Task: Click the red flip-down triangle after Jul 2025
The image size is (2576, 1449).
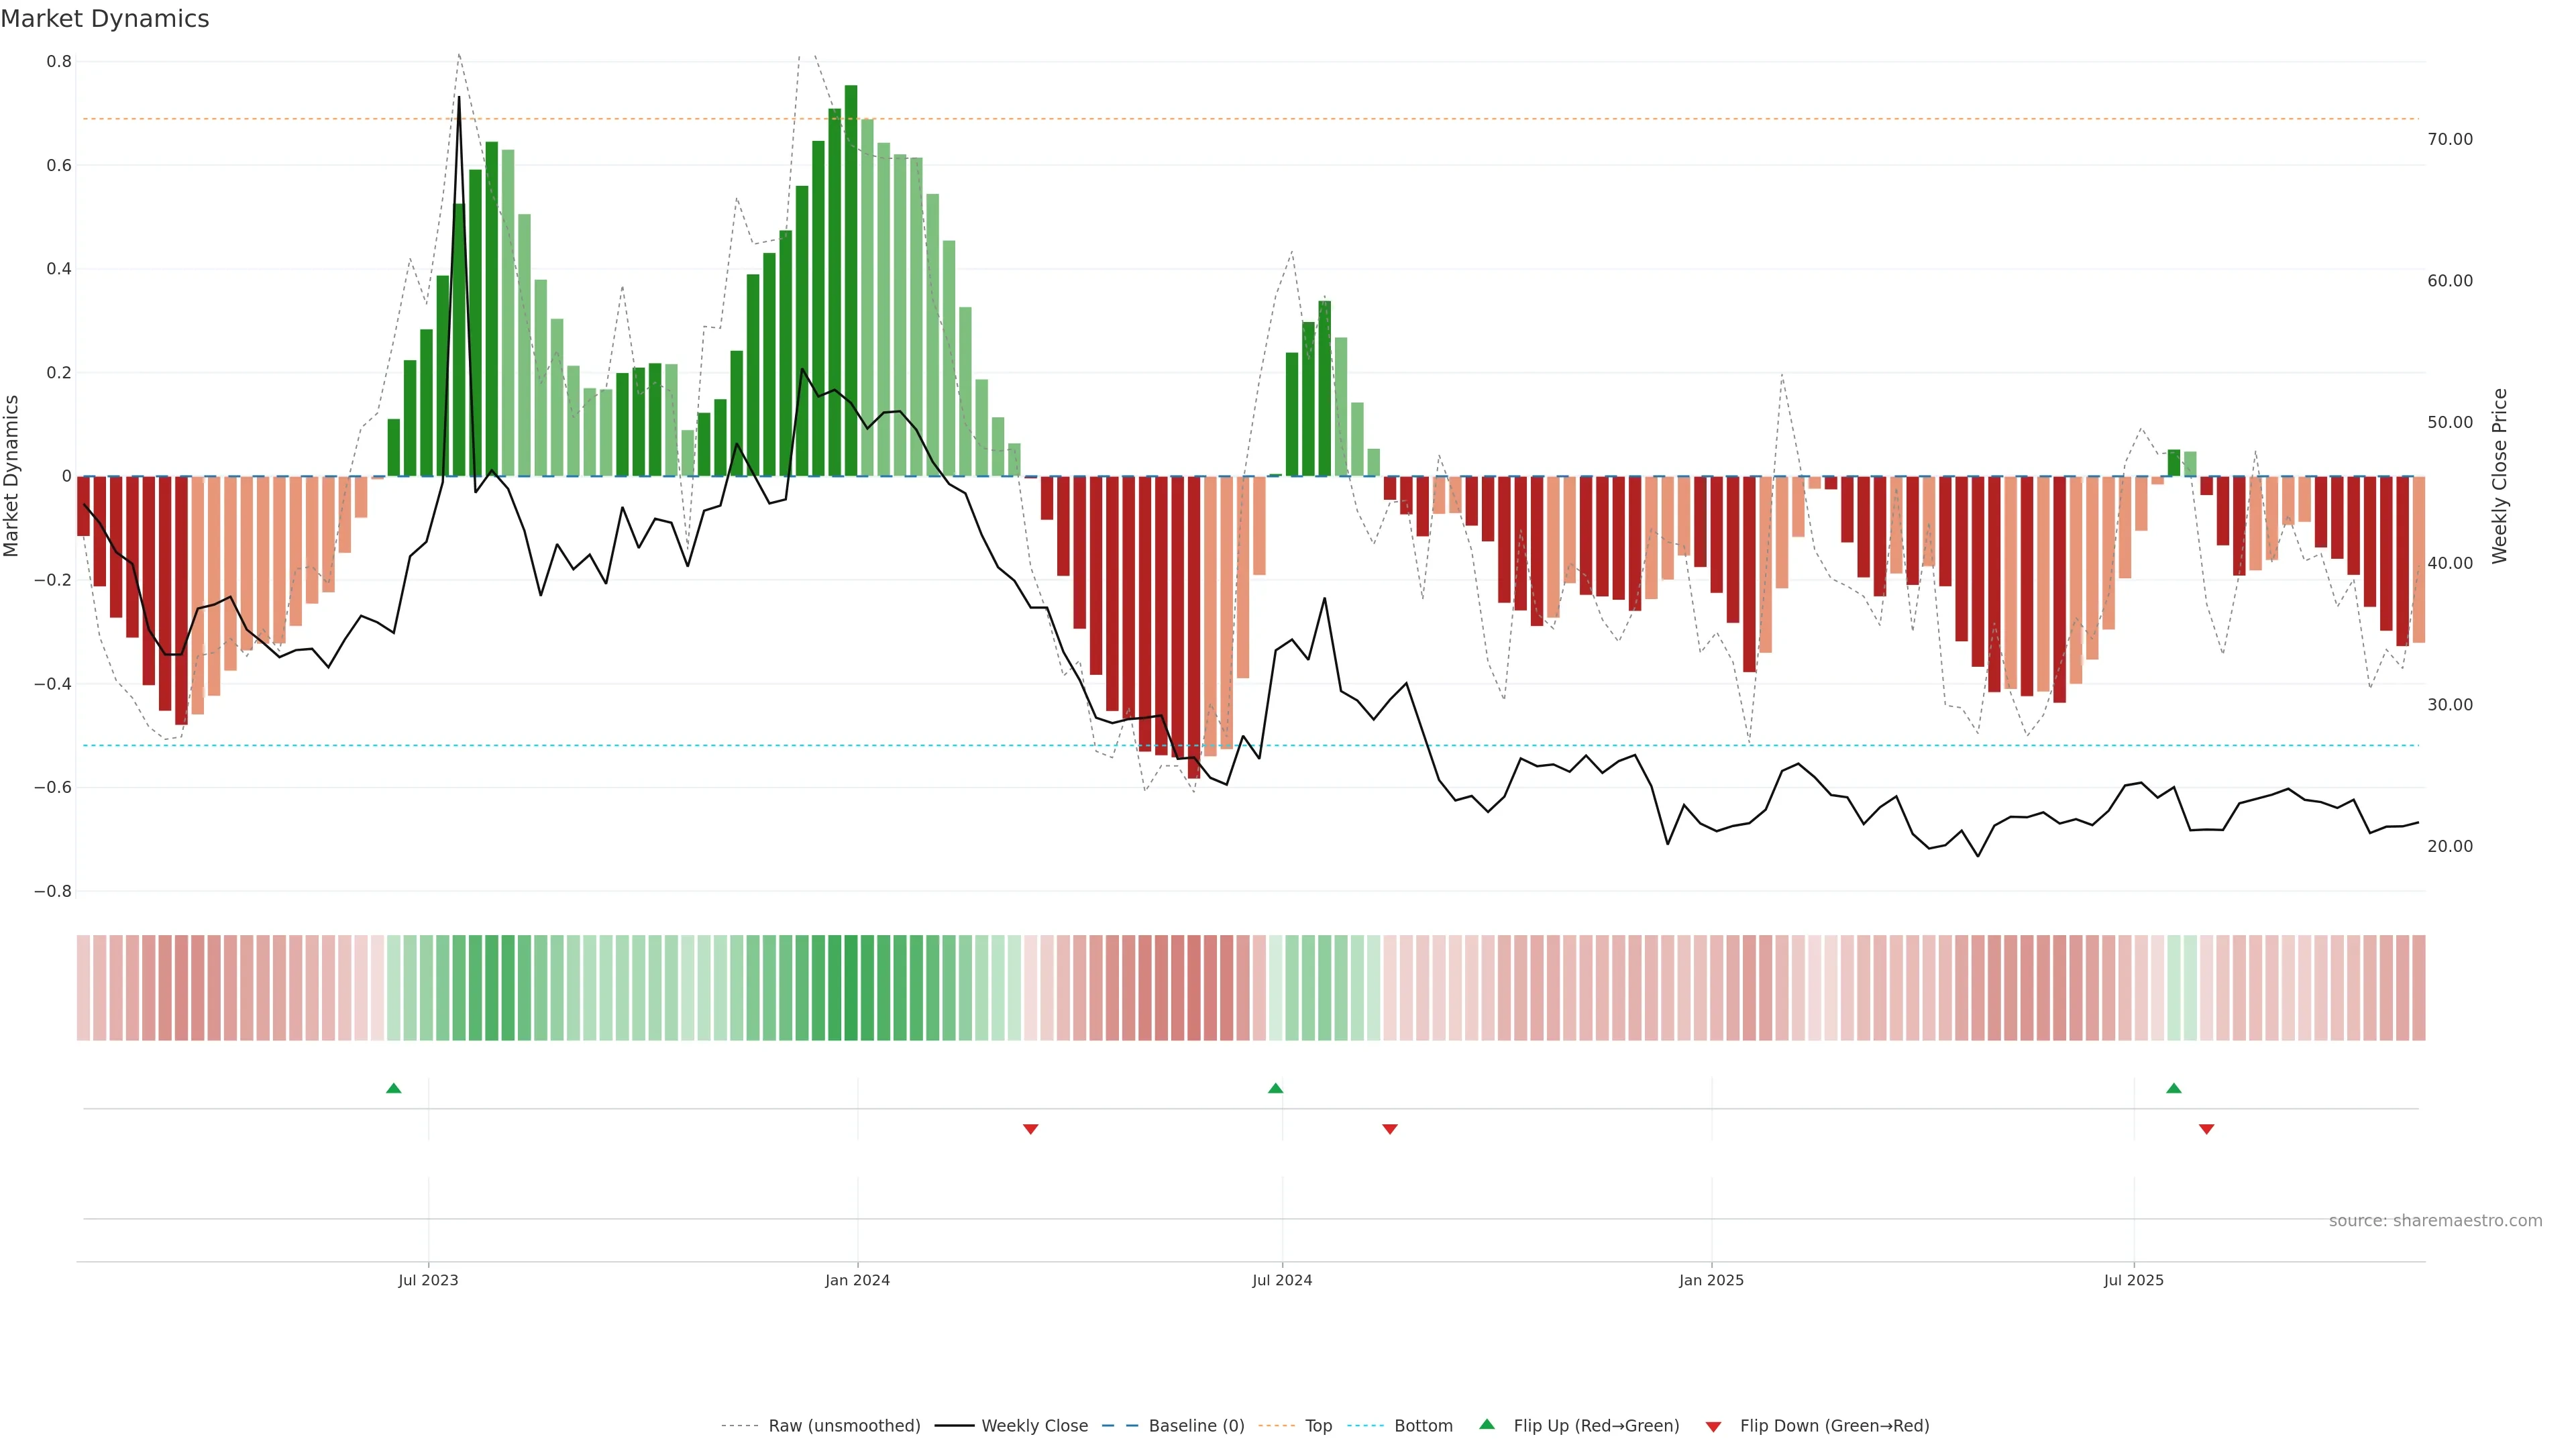Action: (2206, 1129)
